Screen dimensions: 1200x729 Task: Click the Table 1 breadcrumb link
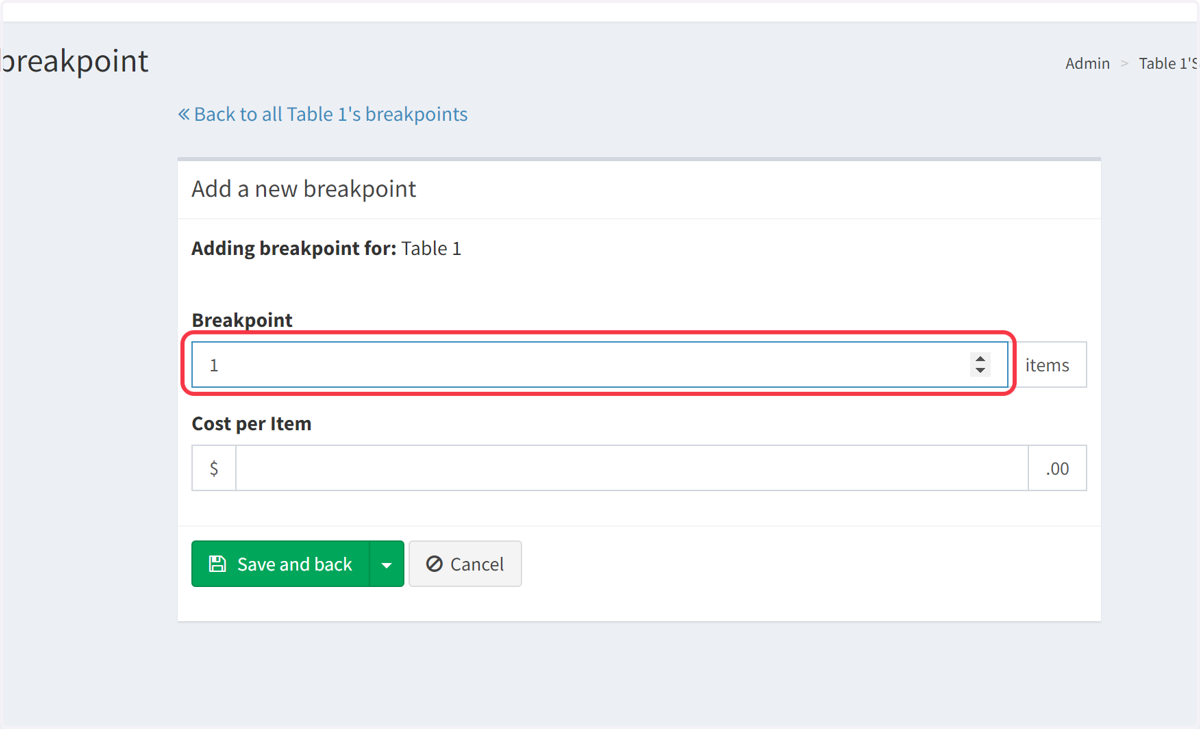click(x=1169, y=63)
